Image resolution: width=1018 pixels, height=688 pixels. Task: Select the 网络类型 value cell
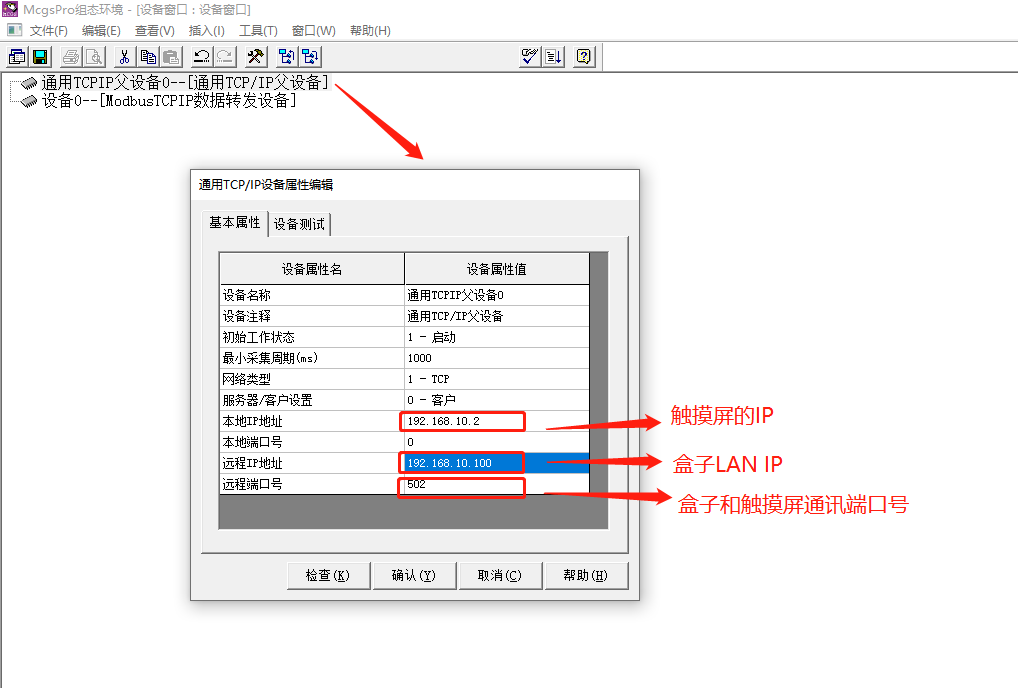496,379
